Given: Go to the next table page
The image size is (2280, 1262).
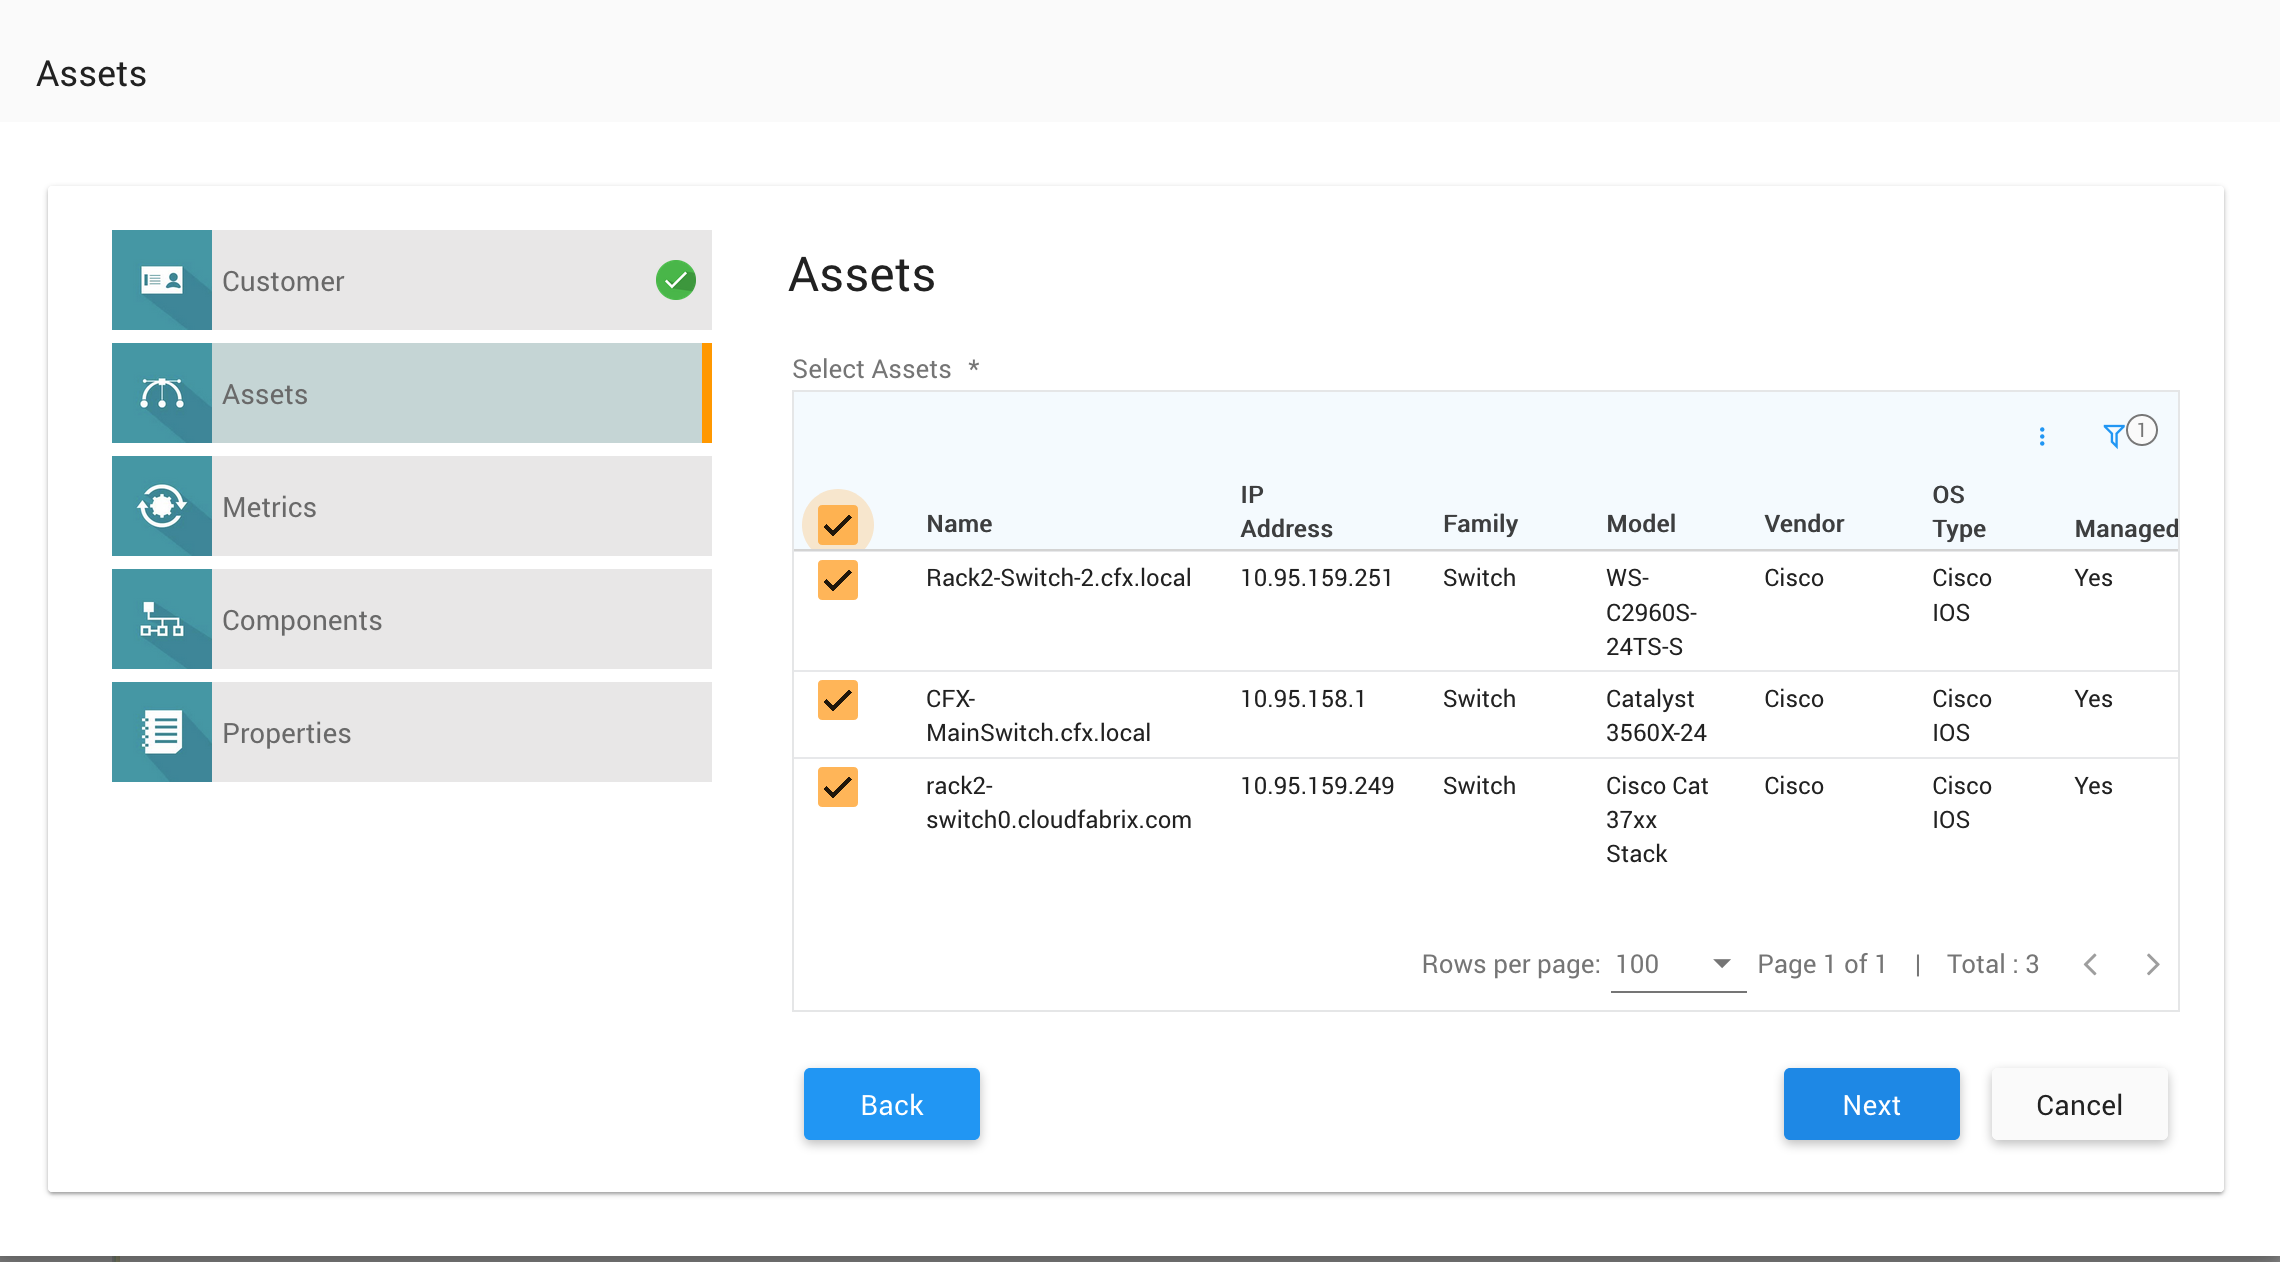Looking at the screenshot, I should [2153, 964].
